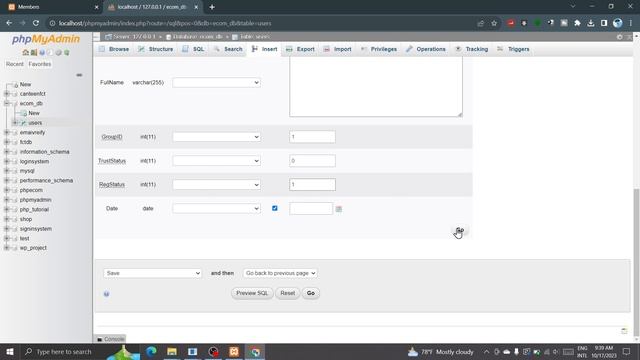640x360 pixels.
Task: Open the Operations tab
Action: pyautogui.click(x=426, y=49)
